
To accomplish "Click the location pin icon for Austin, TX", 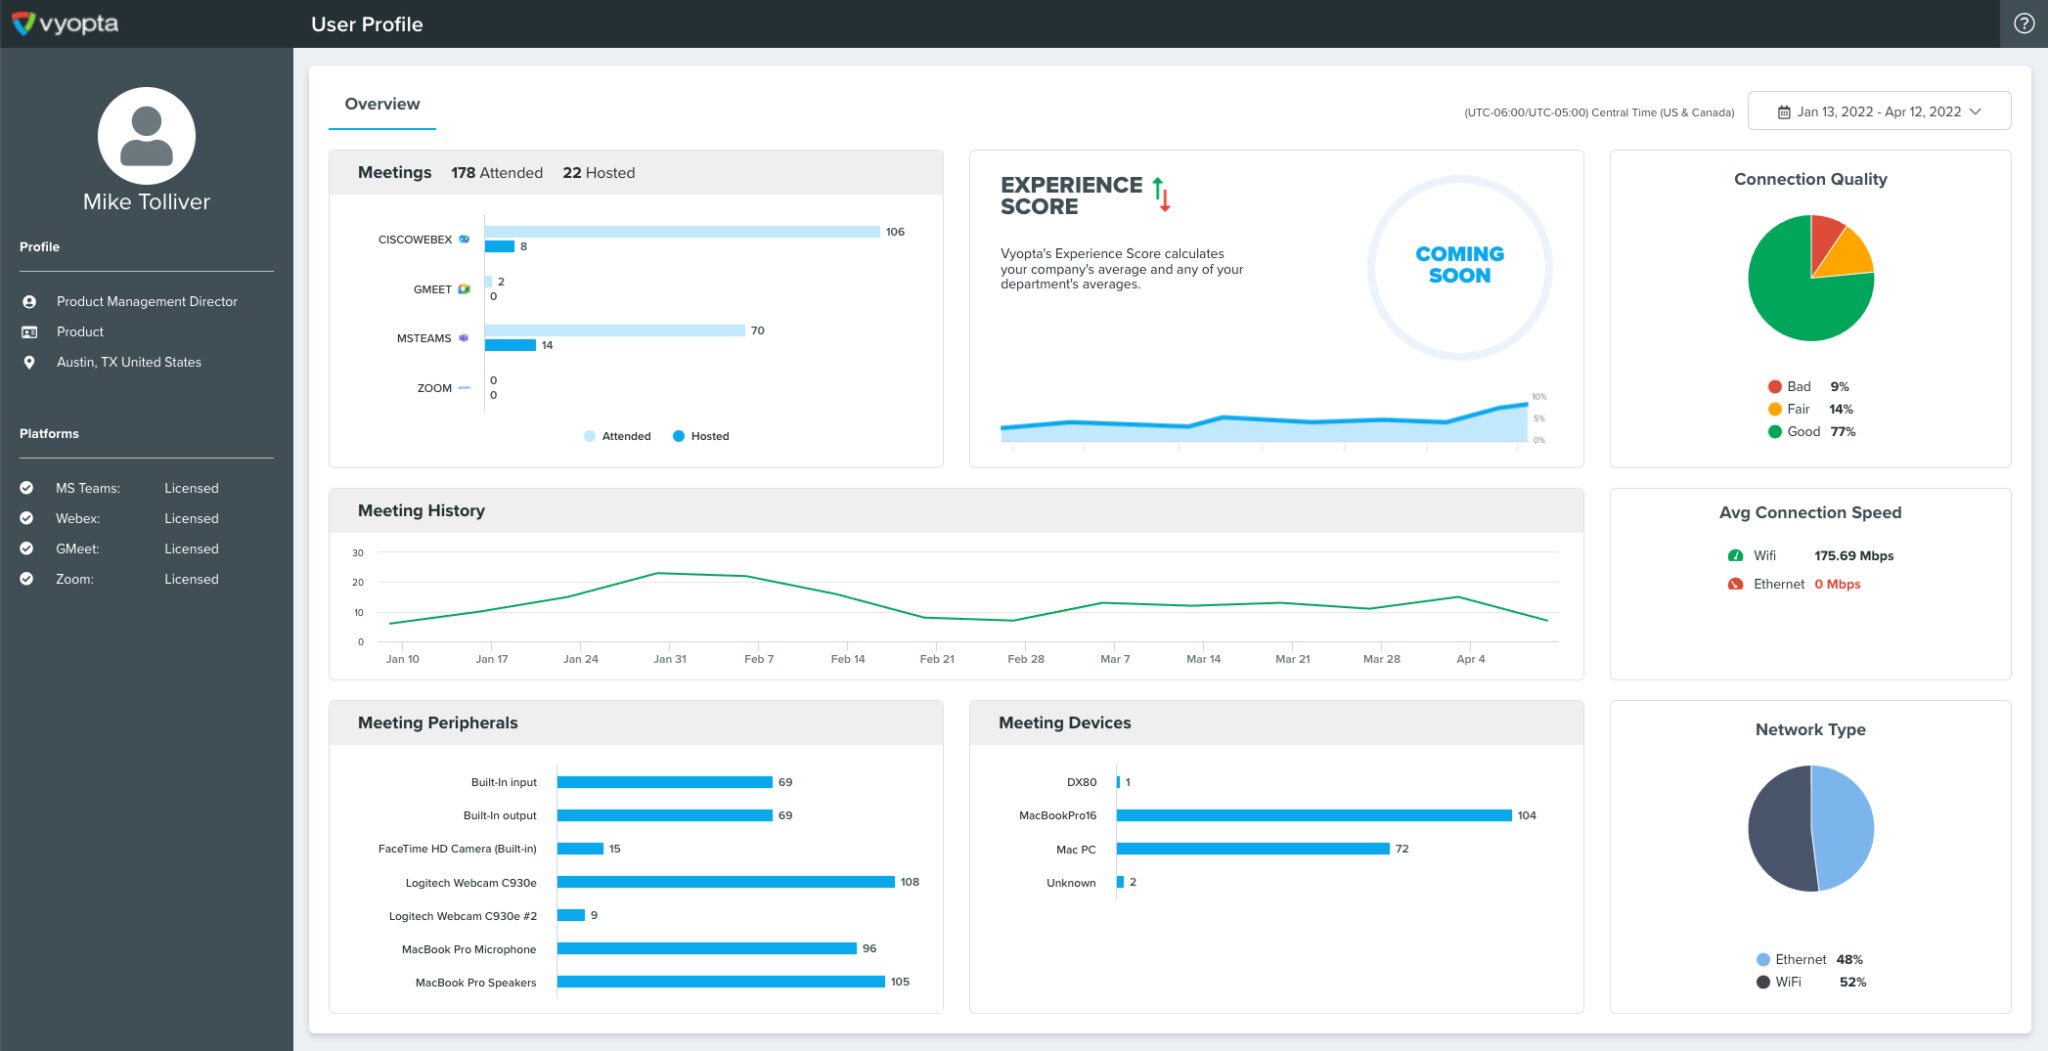I will [29, 362].
